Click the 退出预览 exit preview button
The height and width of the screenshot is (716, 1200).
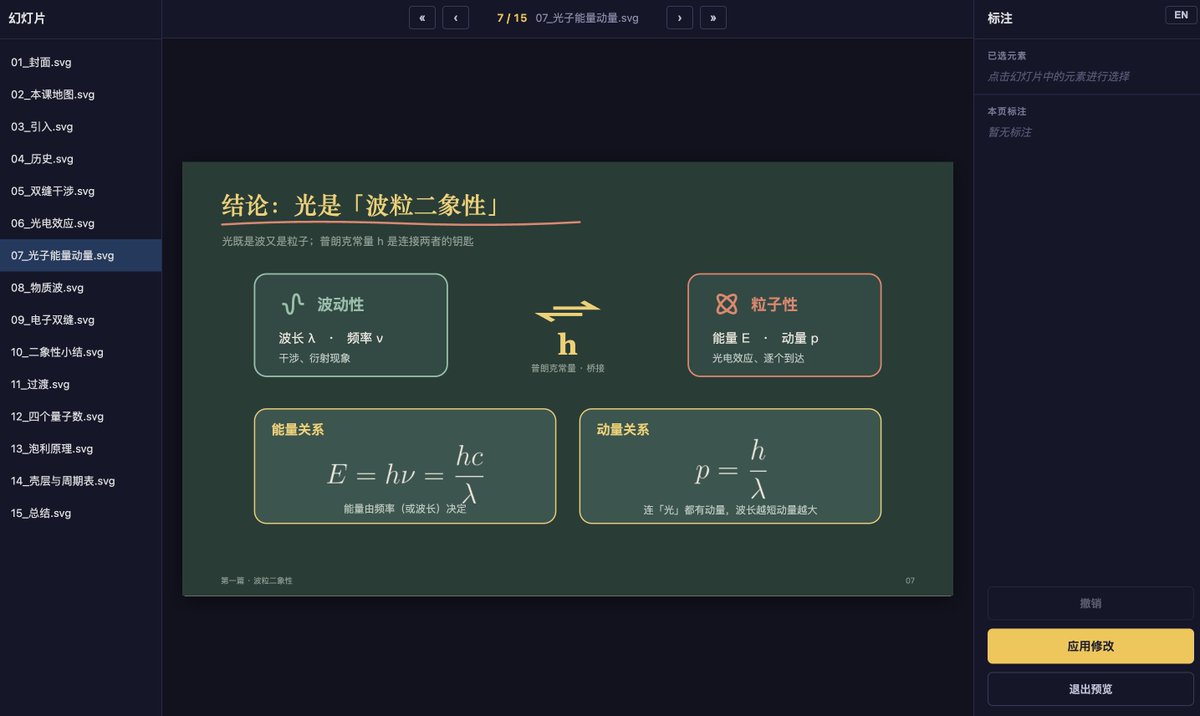click(1090, 689)
